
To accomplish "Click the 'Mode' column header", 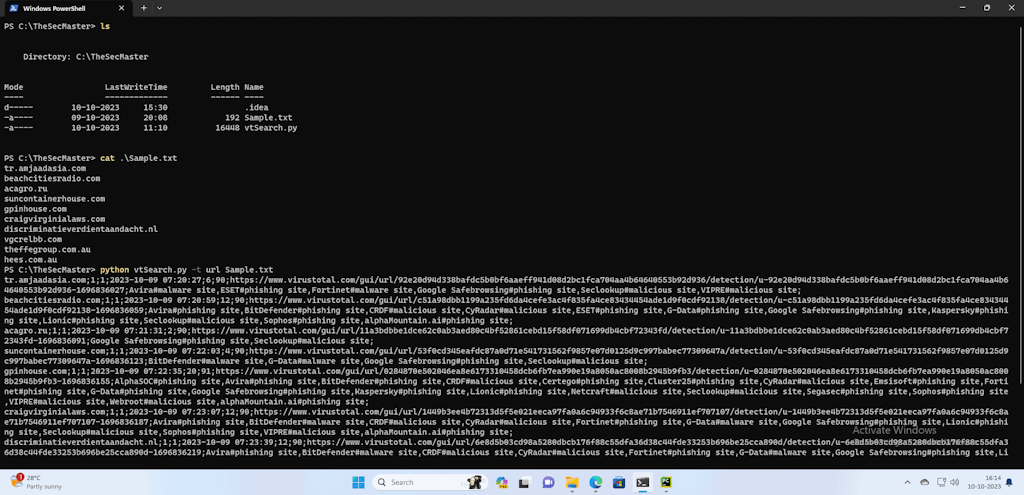I will pyautogui.click(x=14, y=87).
